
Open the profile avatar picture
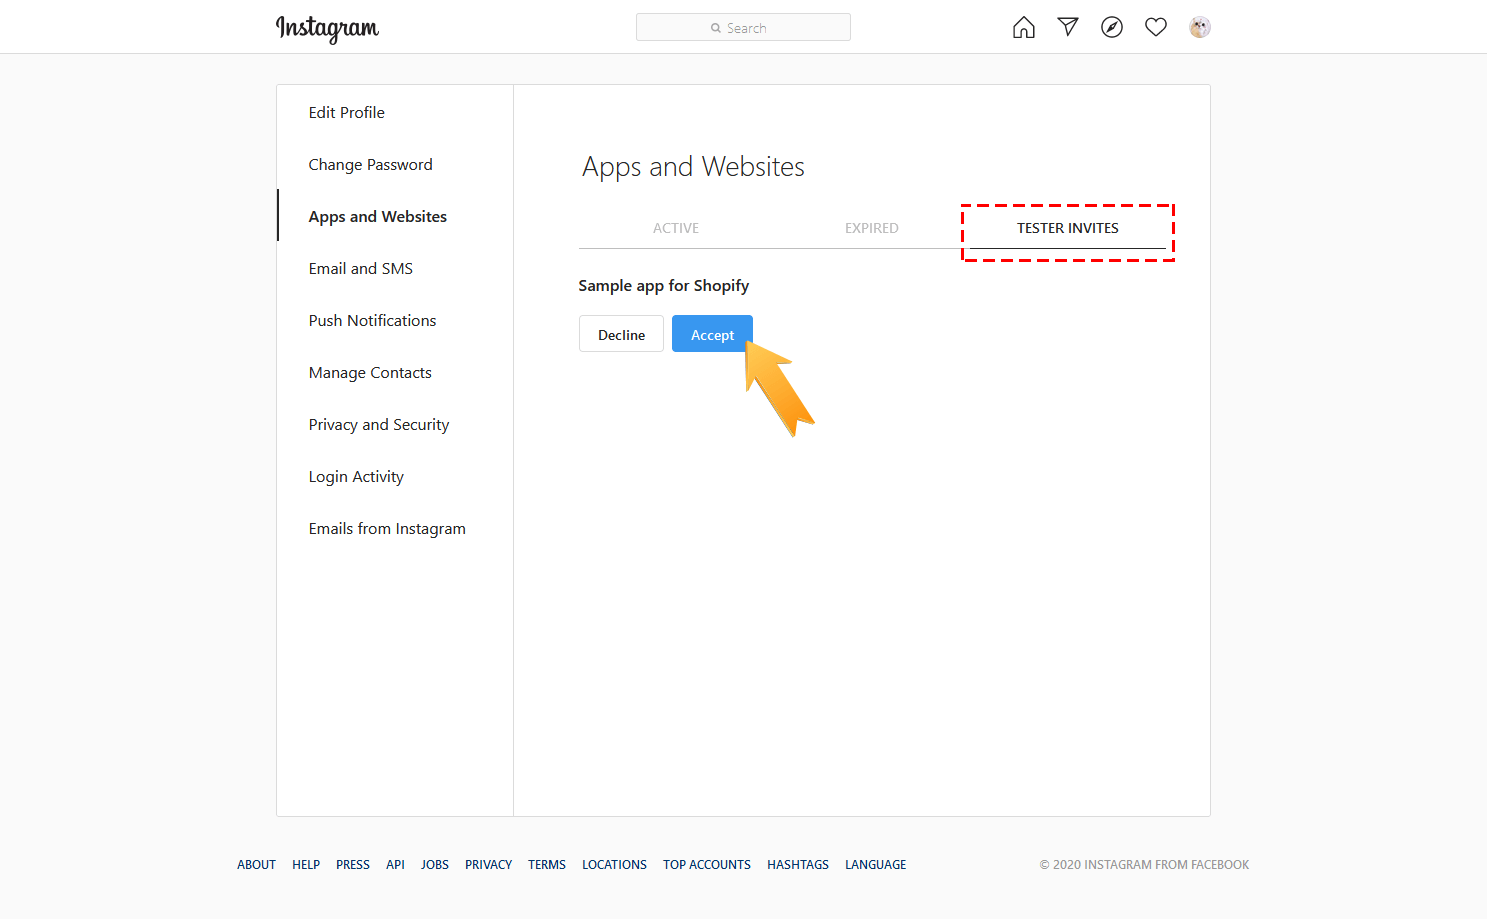pyautogui.click(x=1200, y=27)
